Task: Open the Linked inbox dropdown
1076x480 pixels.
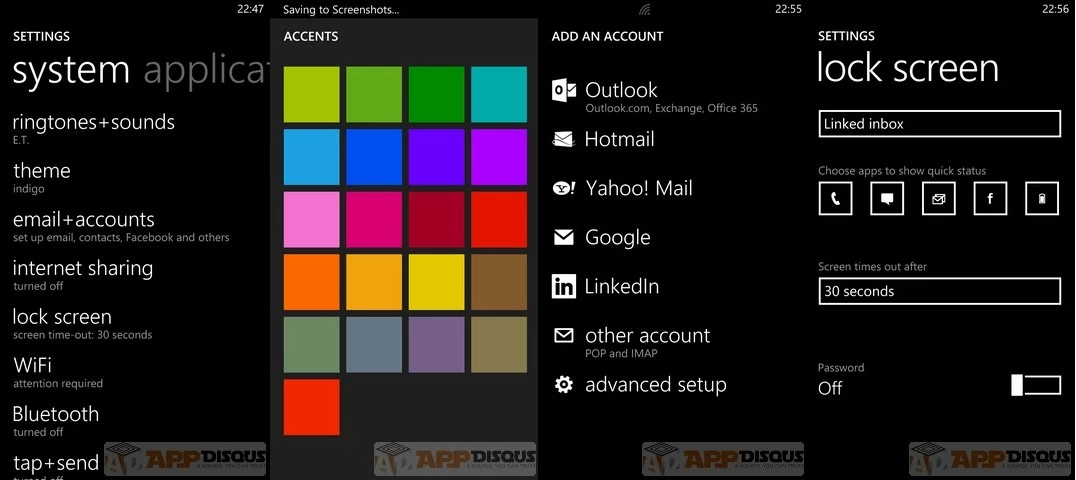Action: (939, 124)
